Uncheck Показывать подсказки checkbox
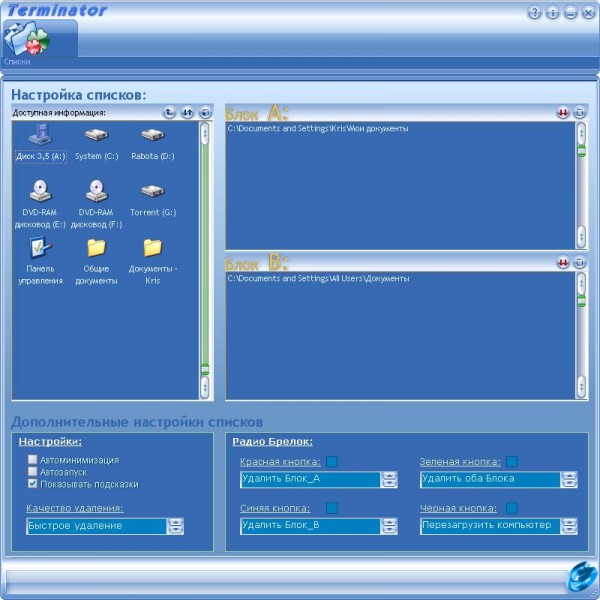The height and width of the screenshot is (600, 600). [33, 484]
